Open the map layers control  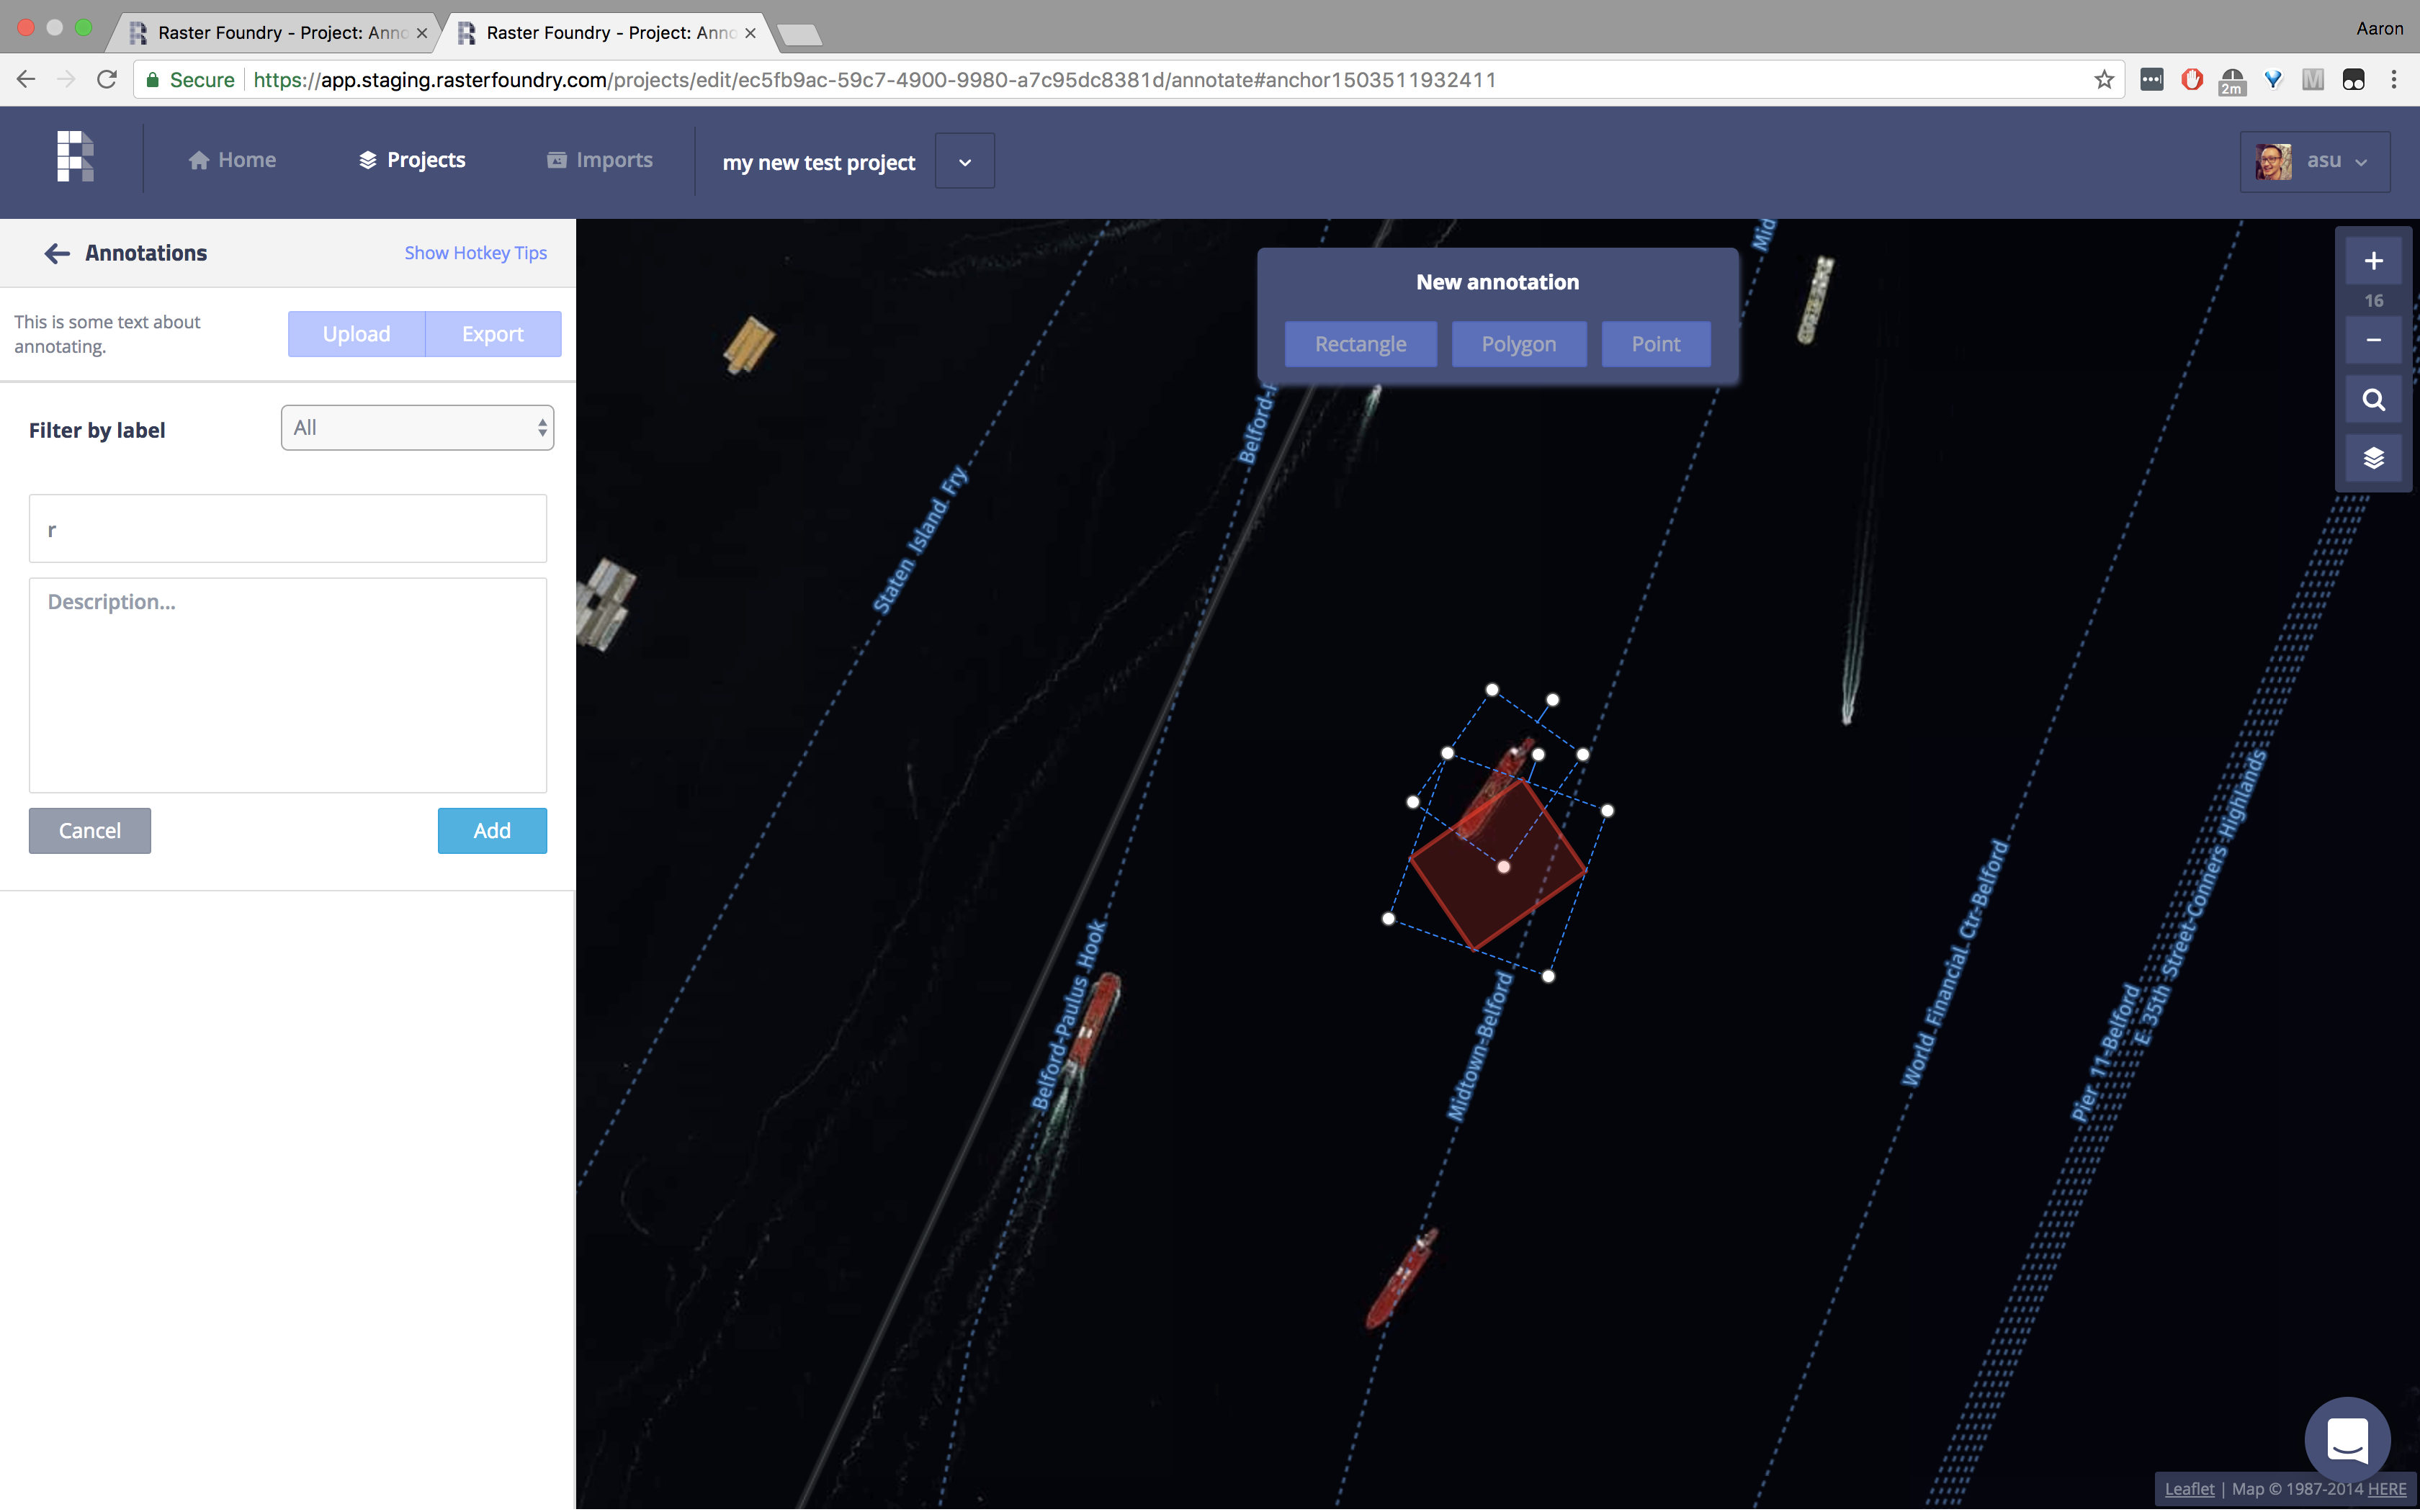2373,457
